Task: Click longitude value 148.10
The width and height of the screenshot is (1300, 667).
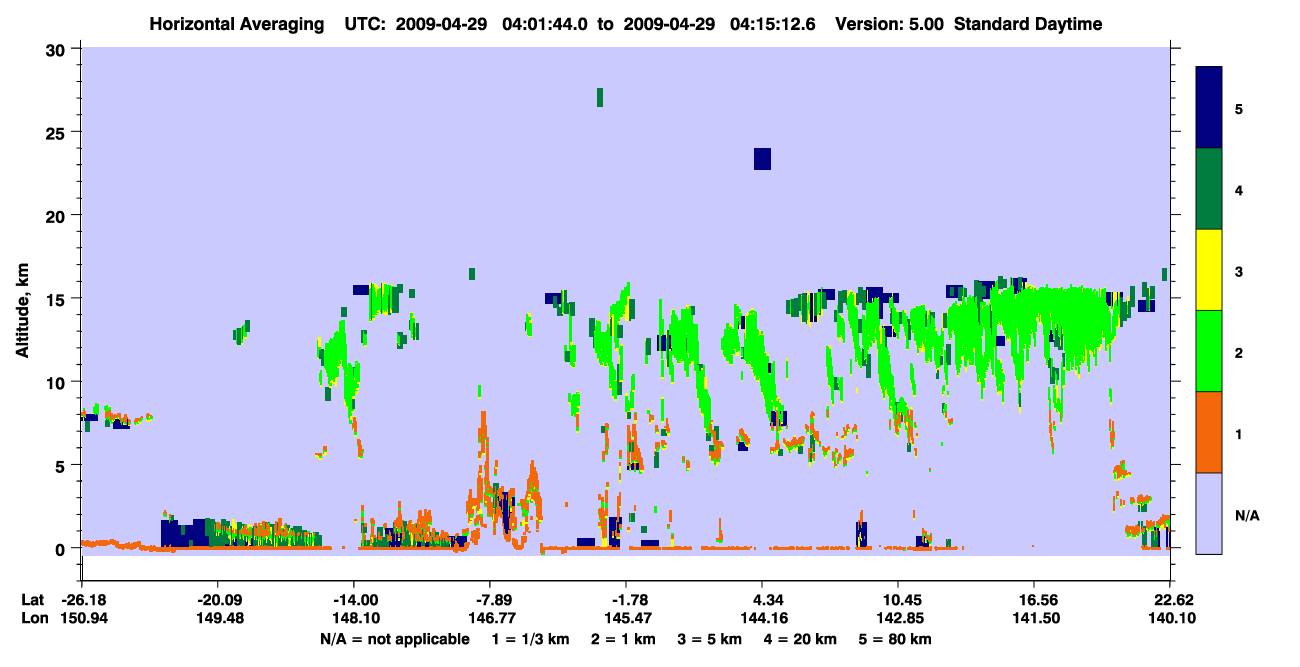Action: click(354, 619)
